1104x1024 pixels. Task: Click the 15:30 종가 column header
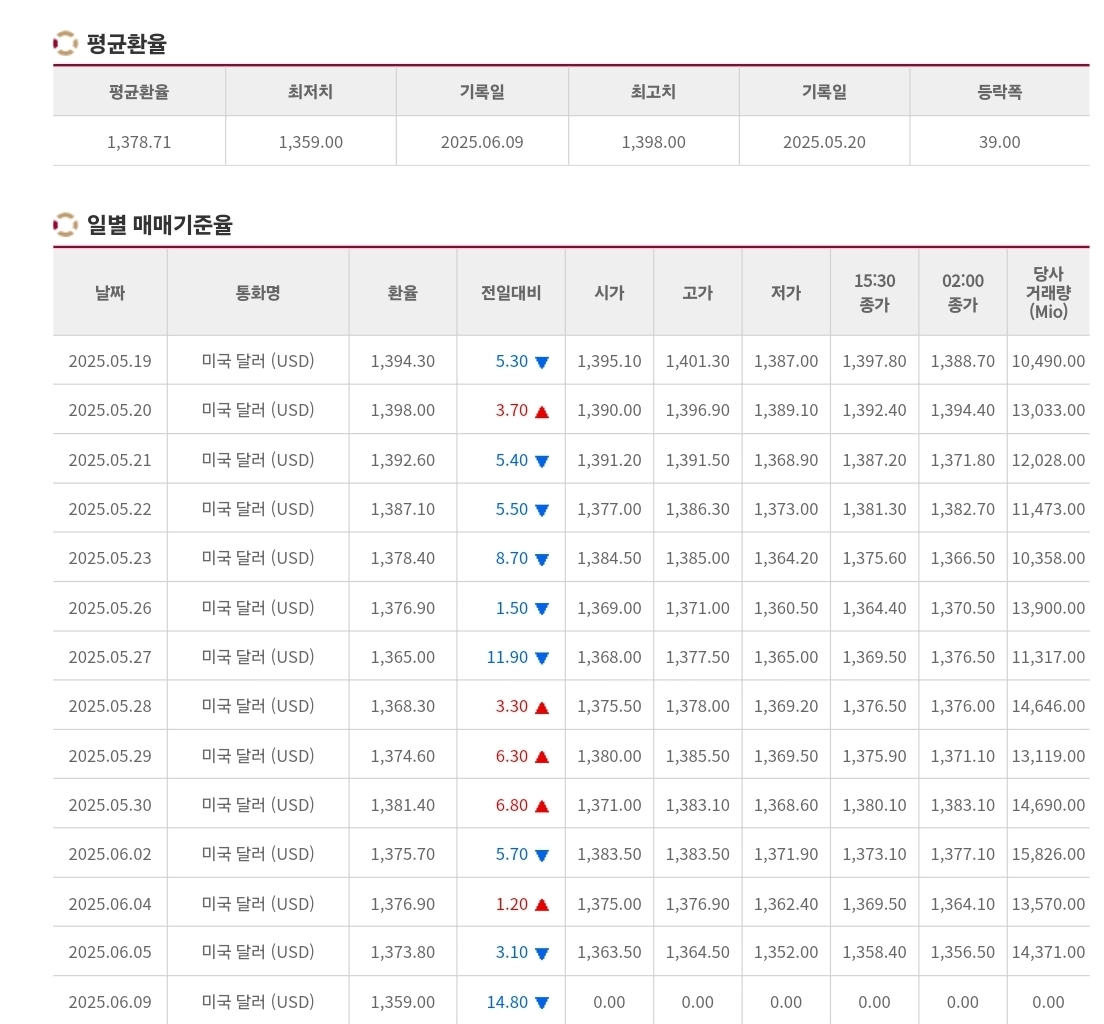tap(874, 292)
